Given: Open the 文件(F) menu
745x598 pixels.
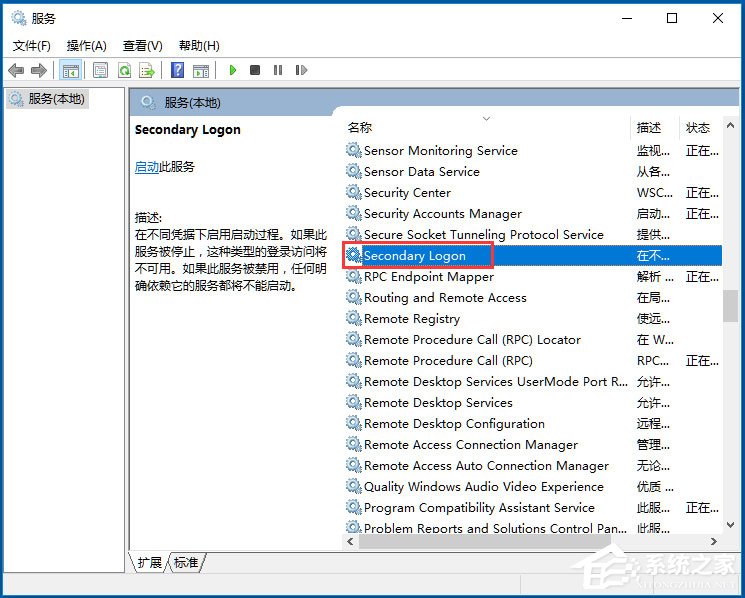Looking at the screenshot, I should point(31,46).
